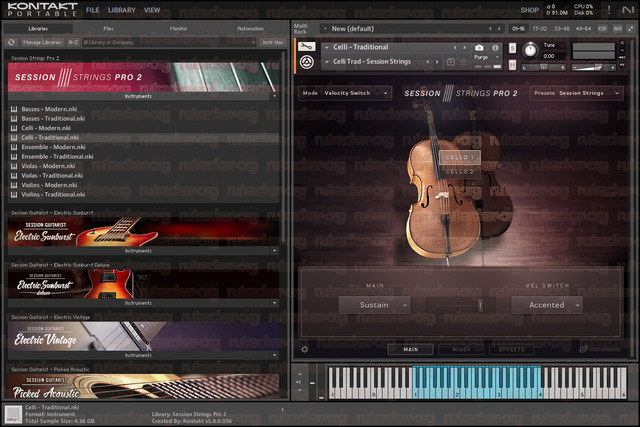Click the Basses - Modern.nki file icon

pyautogui.click(x=14, y=109)
